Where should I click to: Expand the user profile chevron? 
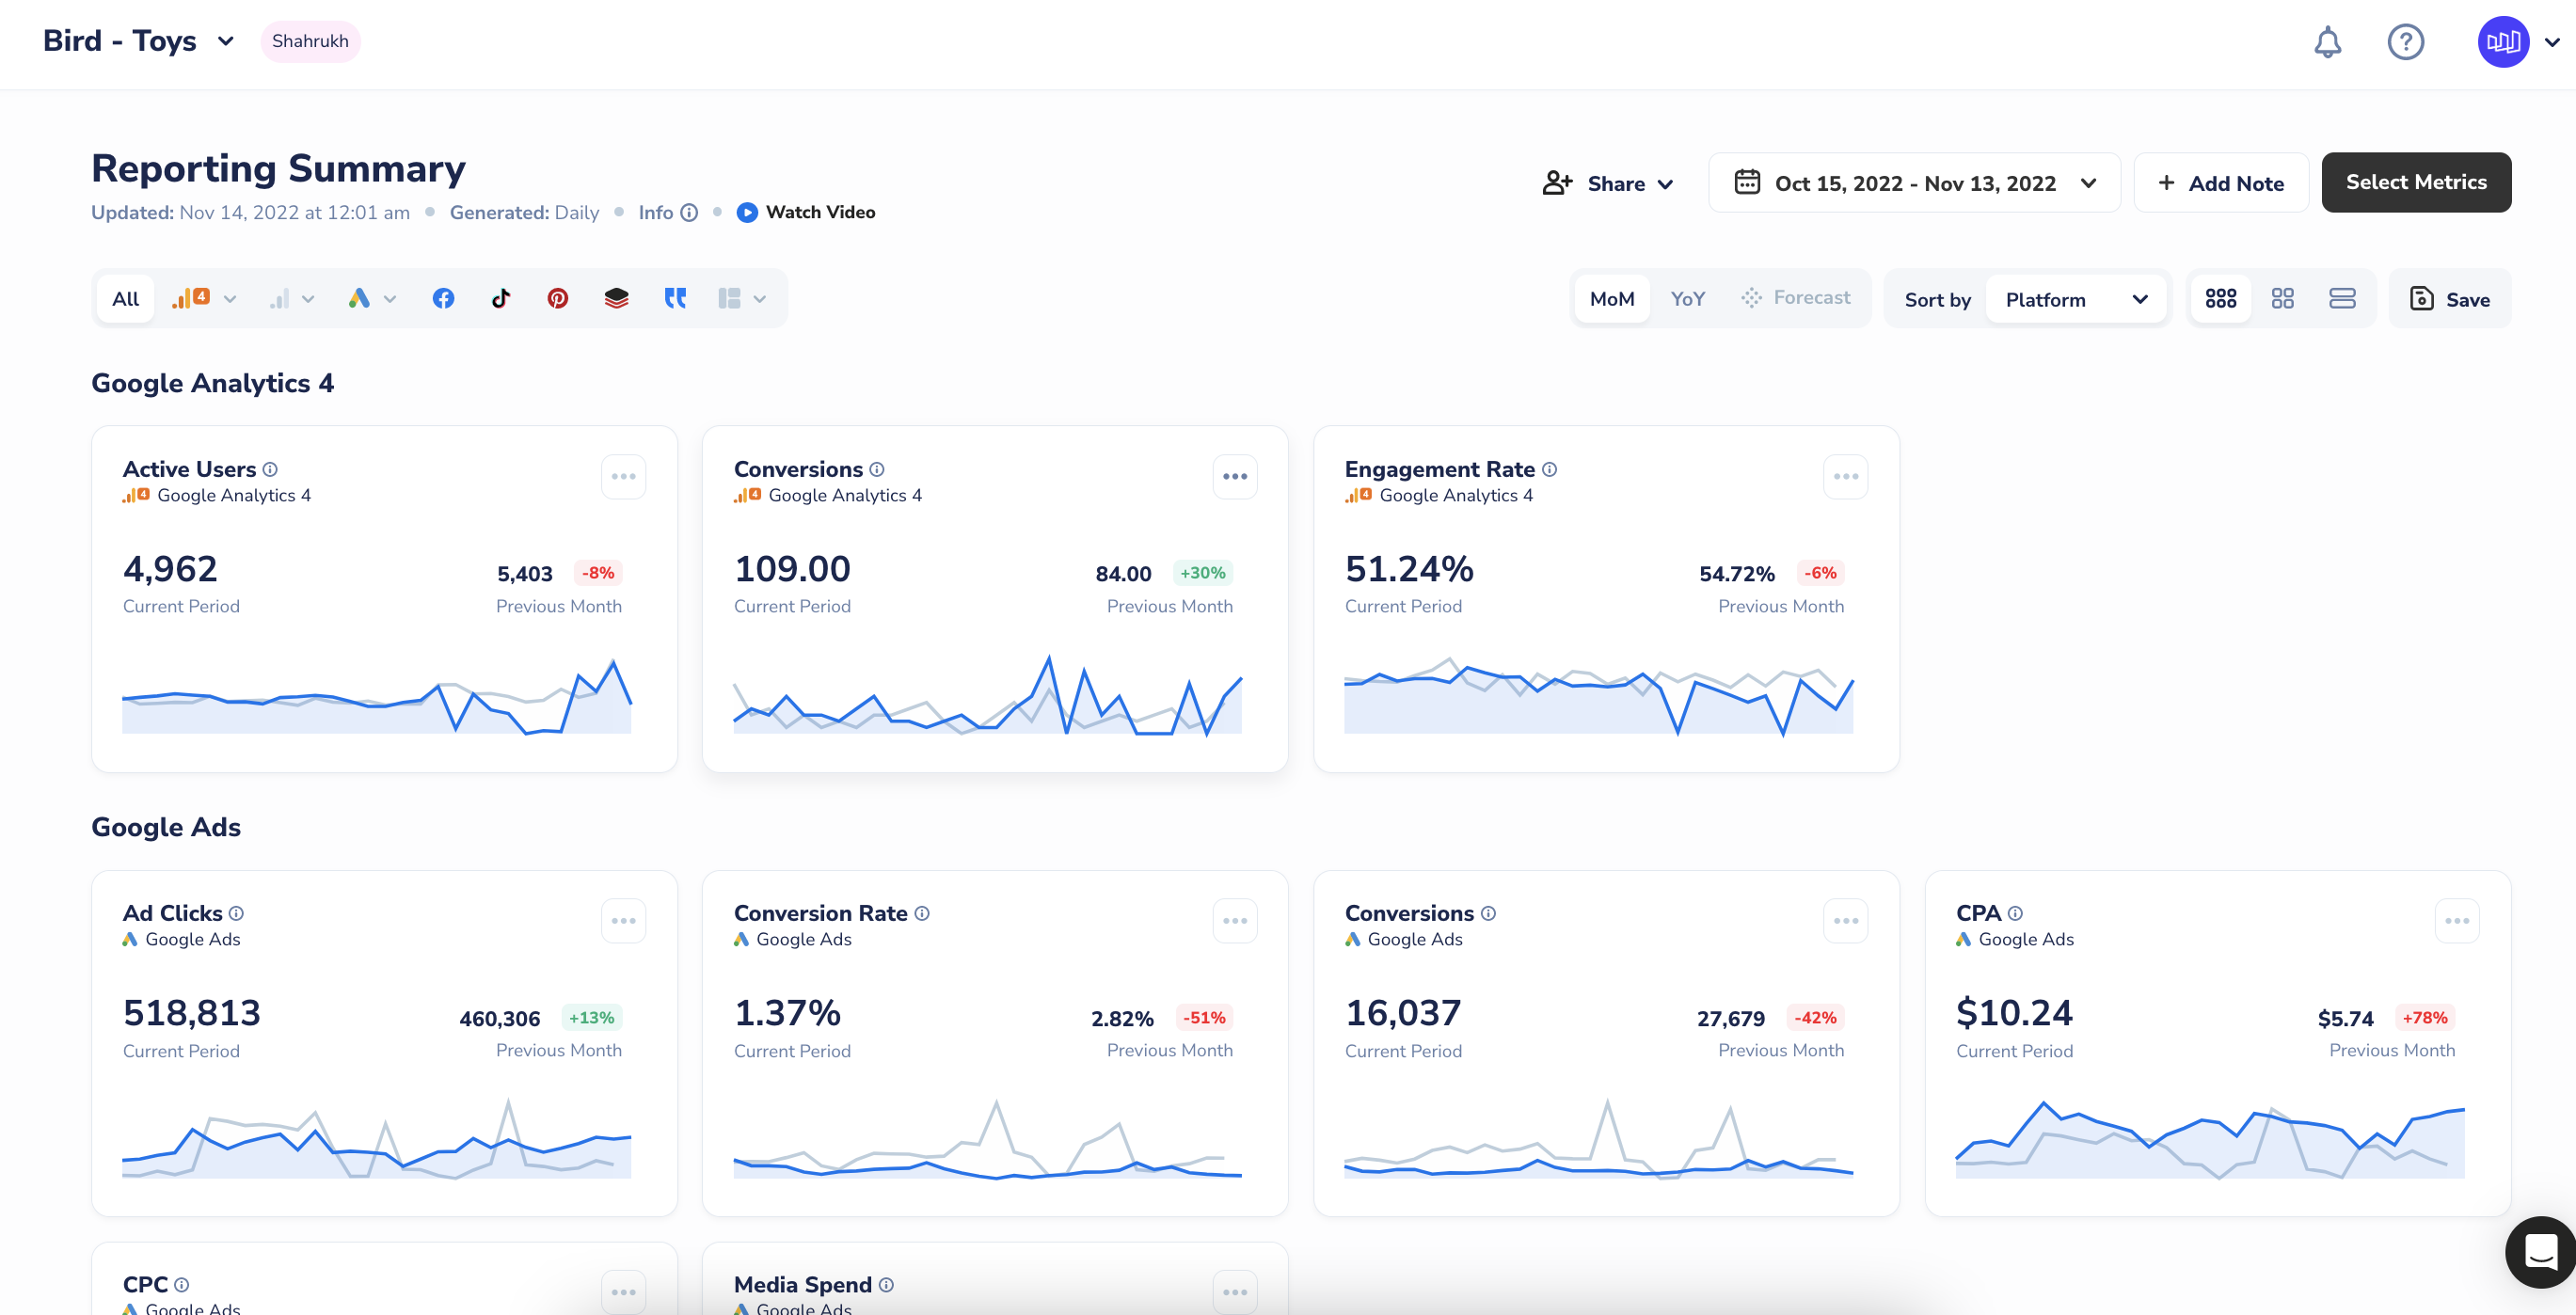(x=2552, y=42)
